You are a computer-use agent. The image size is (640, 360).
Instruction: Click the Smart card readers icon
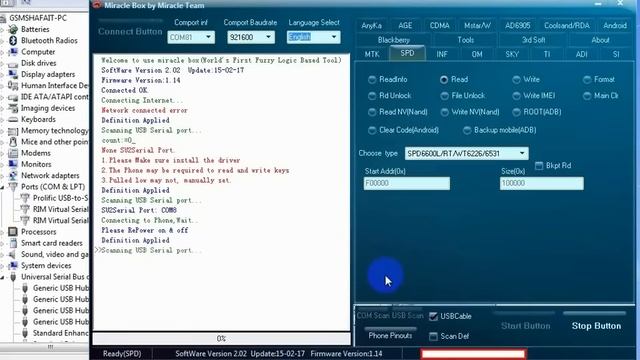(13, 243)
